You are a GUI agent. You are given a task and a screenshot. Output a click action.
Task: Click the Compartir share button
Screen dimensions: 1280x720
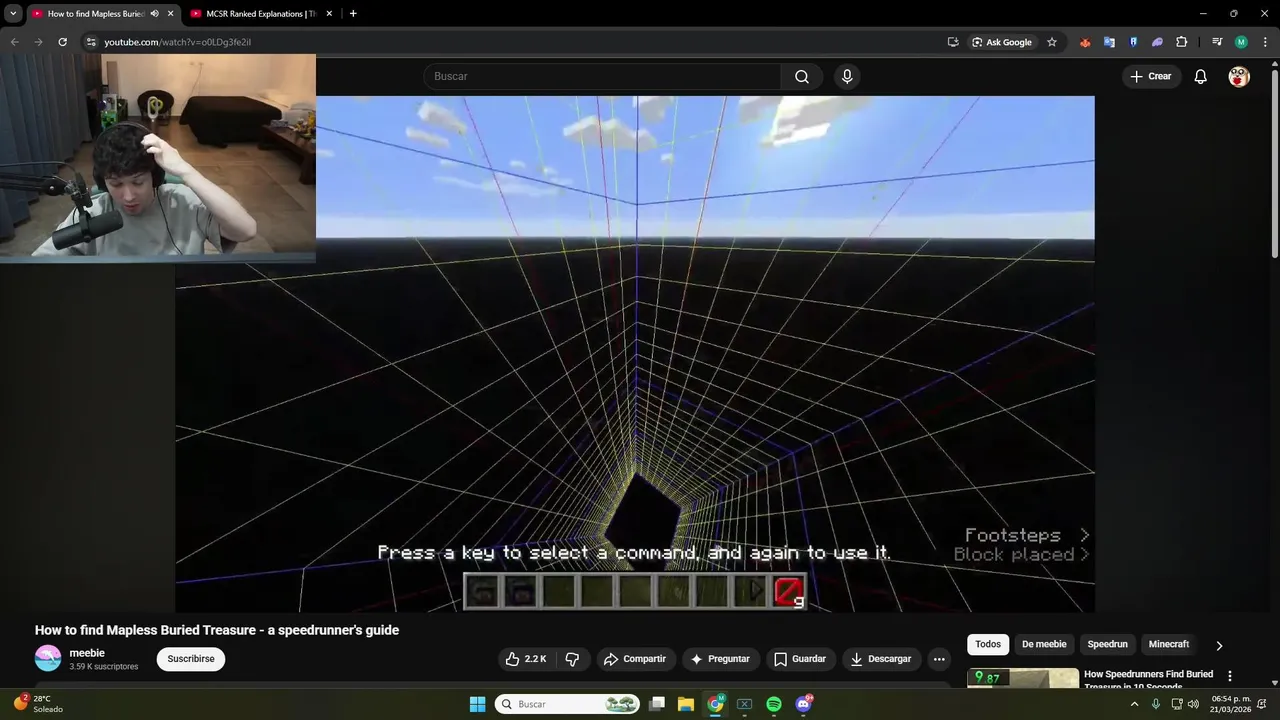pyautogui.click(x=635, y=659)
